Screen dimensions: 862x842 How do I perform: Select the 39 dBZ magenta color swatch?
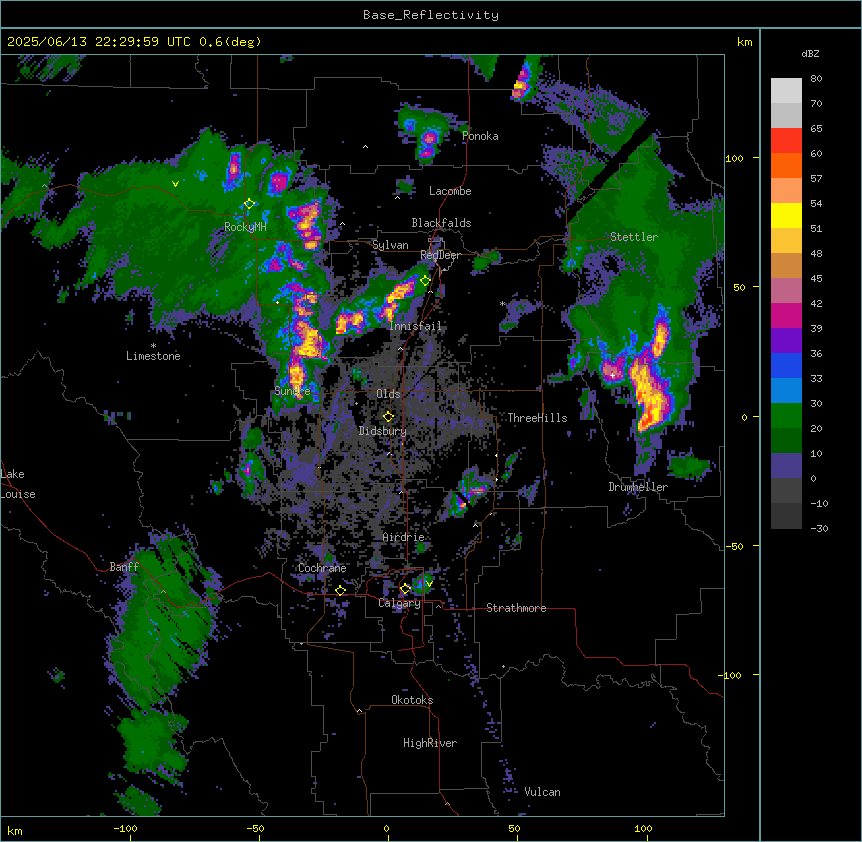(786, 315)
